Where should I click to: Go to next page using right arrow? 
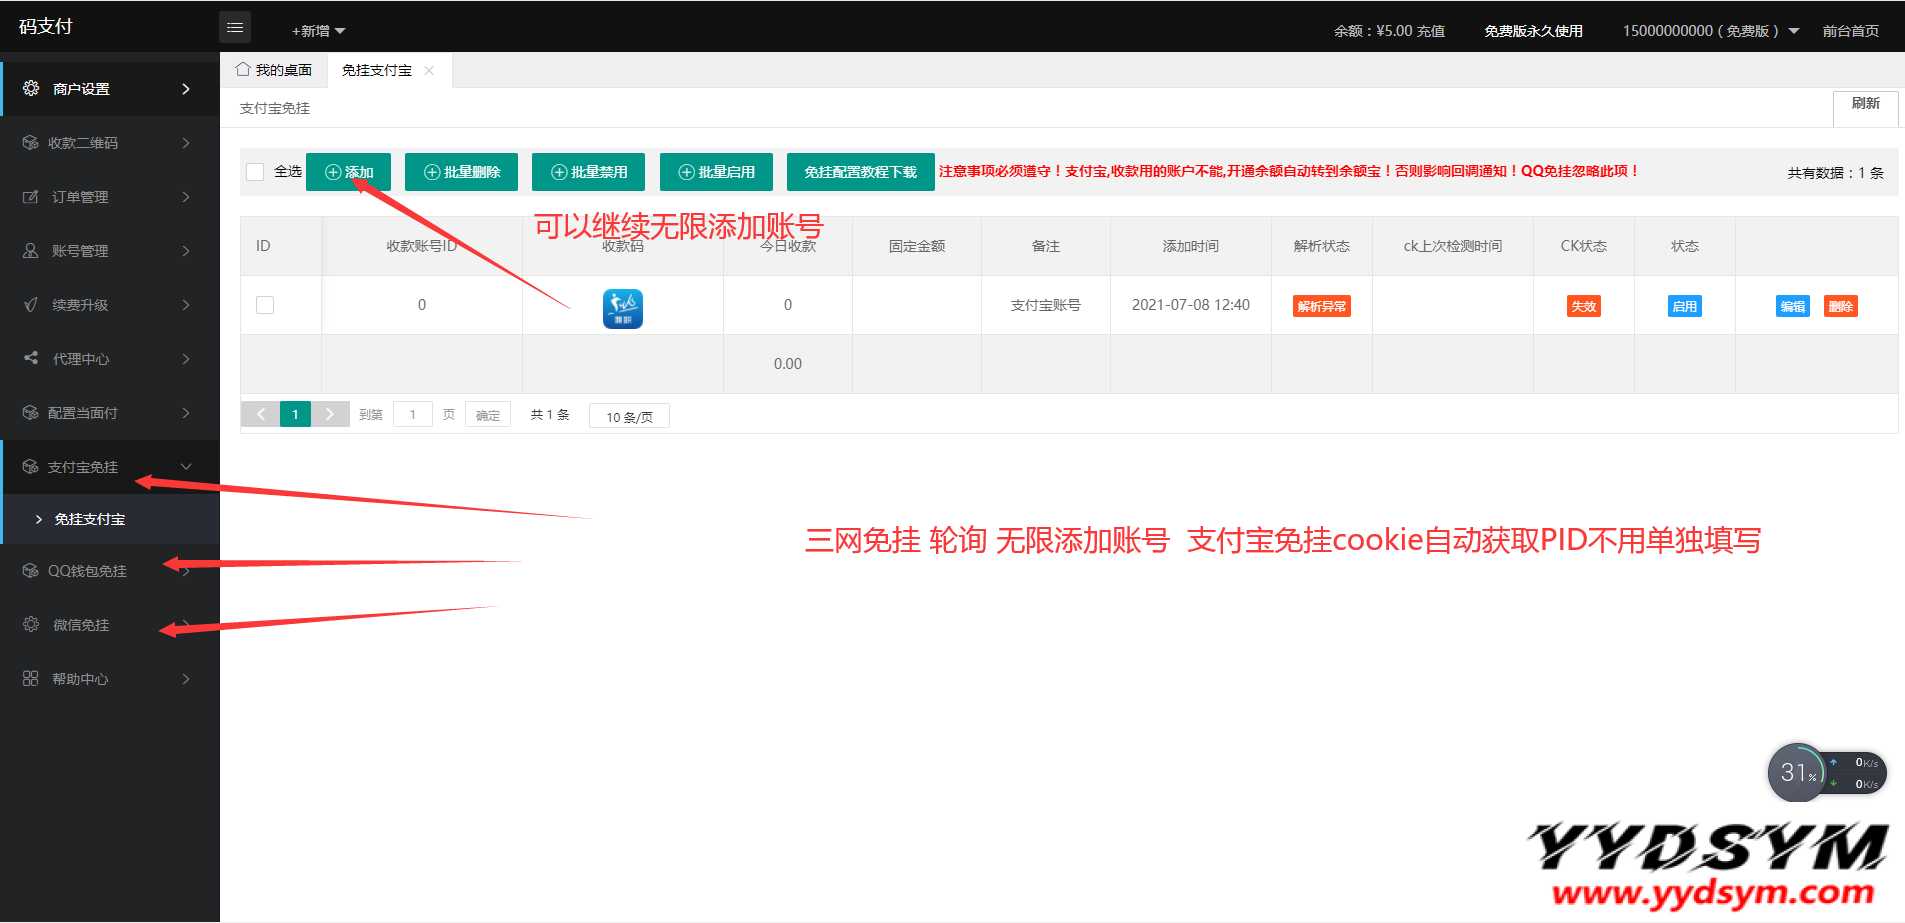[x=329, y=414]
